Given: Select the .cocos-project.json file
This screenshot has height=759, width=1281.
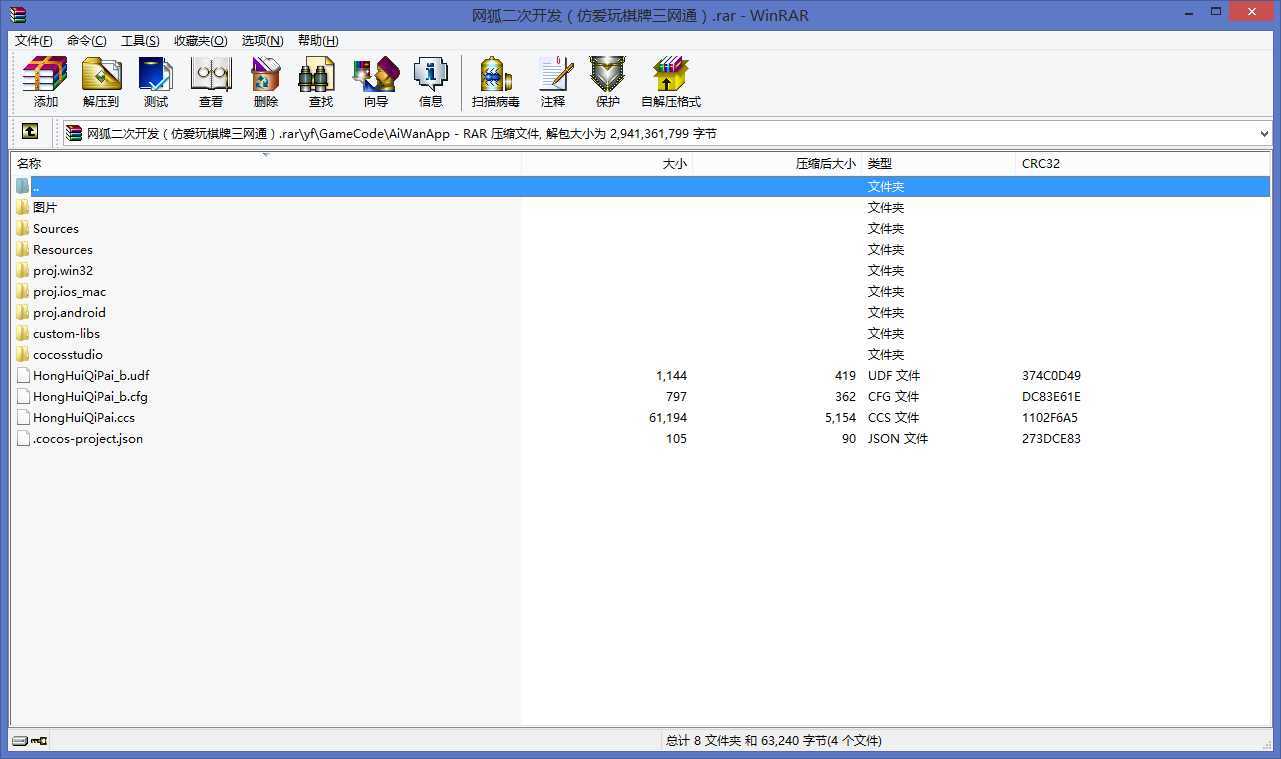Looking at the screenshot, I should [87, 438].
